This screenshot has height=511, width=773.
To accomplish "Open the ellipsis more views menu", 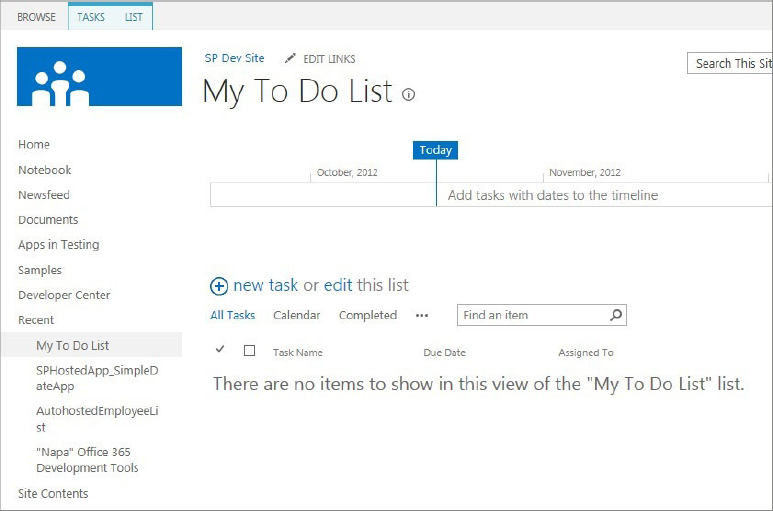I will click(x=422, y=315).
